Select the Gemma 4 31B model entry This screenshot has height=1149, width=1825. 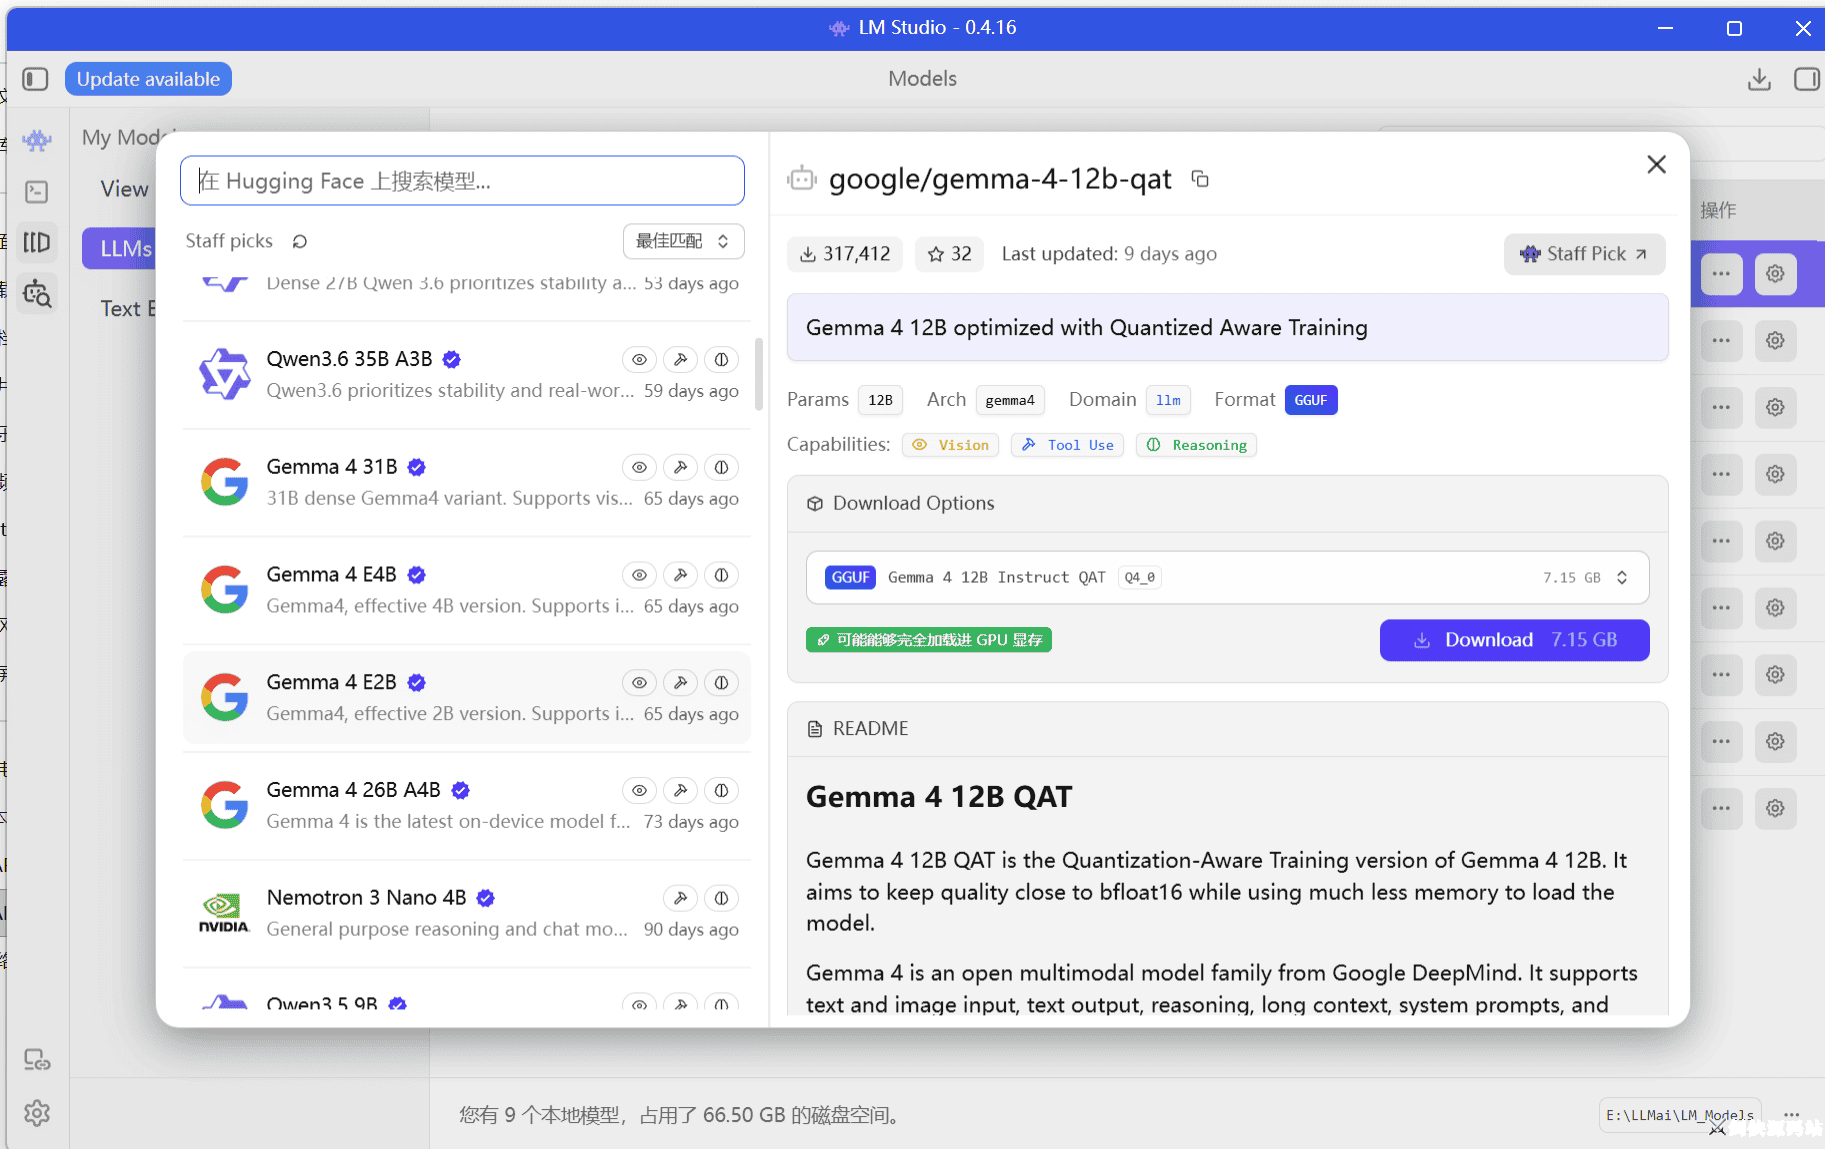467,483
